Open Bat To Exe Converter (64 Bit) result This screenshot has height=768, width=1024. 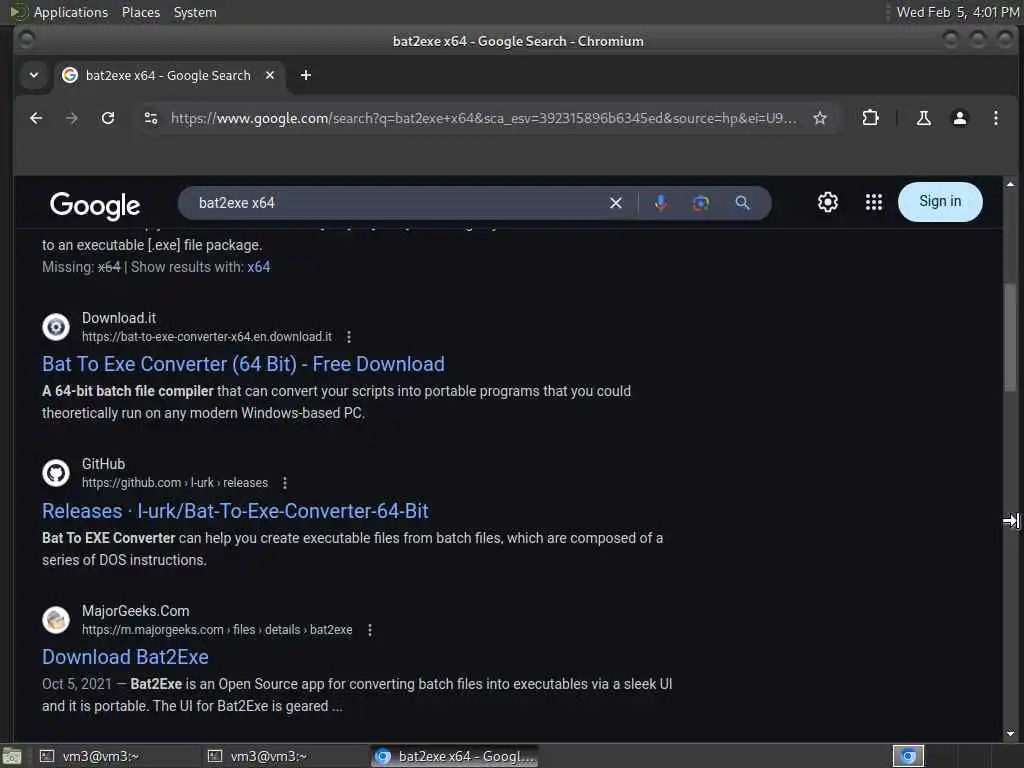coord(243,364)
